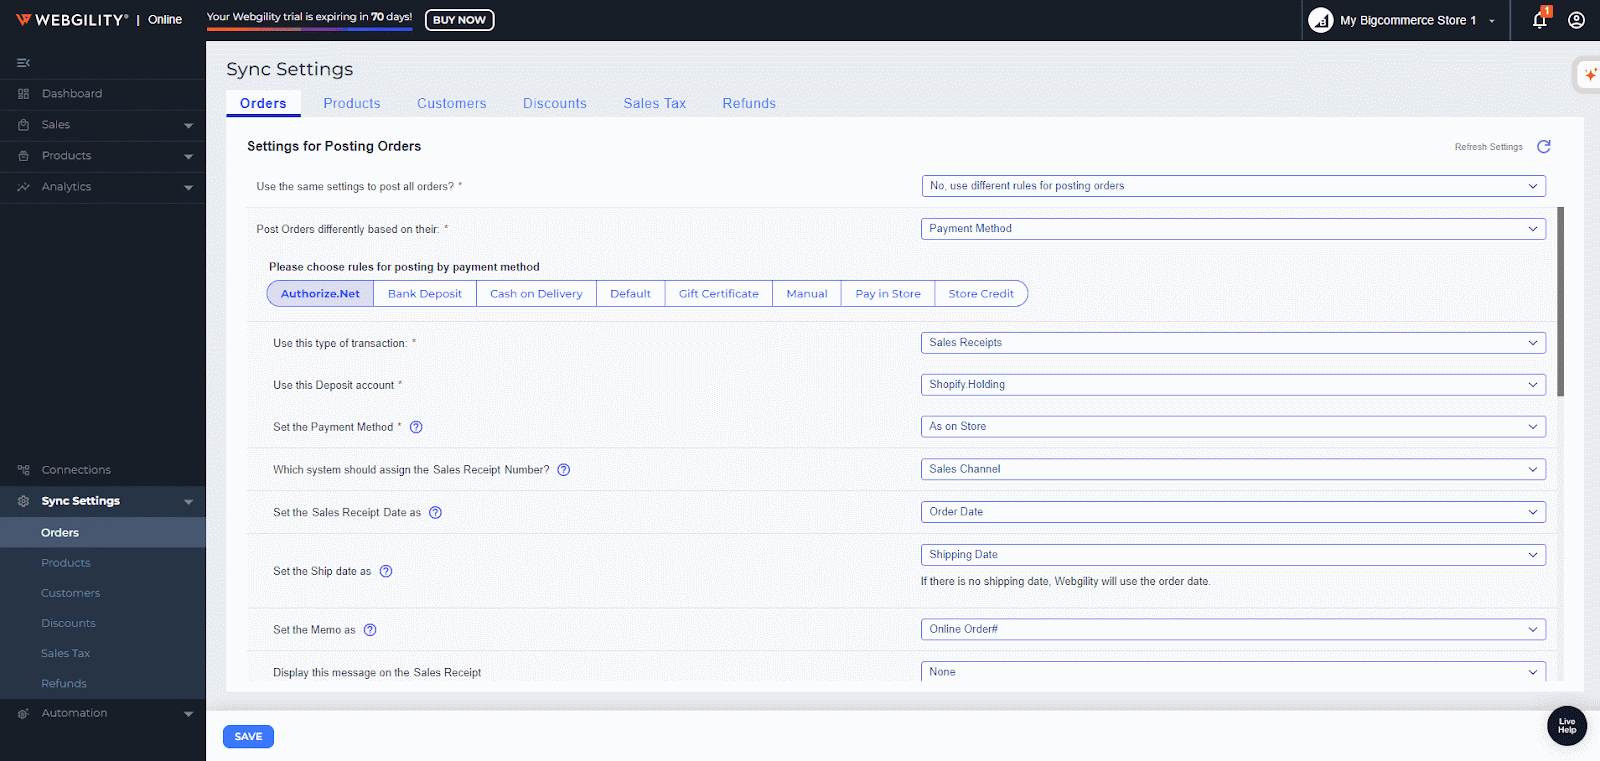The height and width of the screenshot is (761, 1600).
Task: Choose the Store Credit payment method segment
Action: pos(980,294)
